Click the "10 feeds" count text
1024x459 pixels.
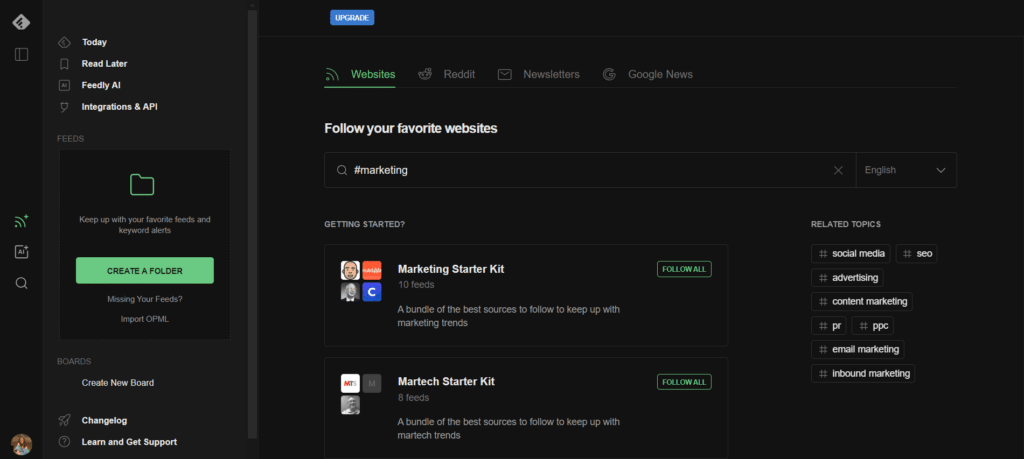coord(416,285)
